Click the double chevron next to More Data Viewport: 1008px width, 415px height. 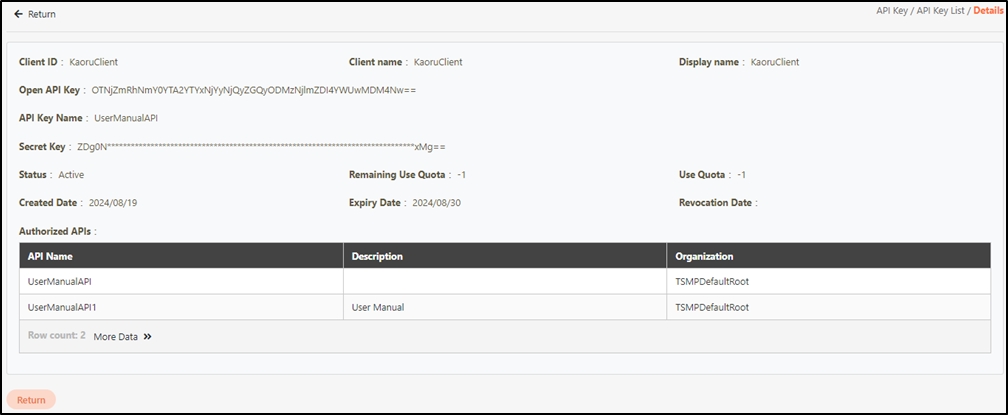tap(148, 337)
